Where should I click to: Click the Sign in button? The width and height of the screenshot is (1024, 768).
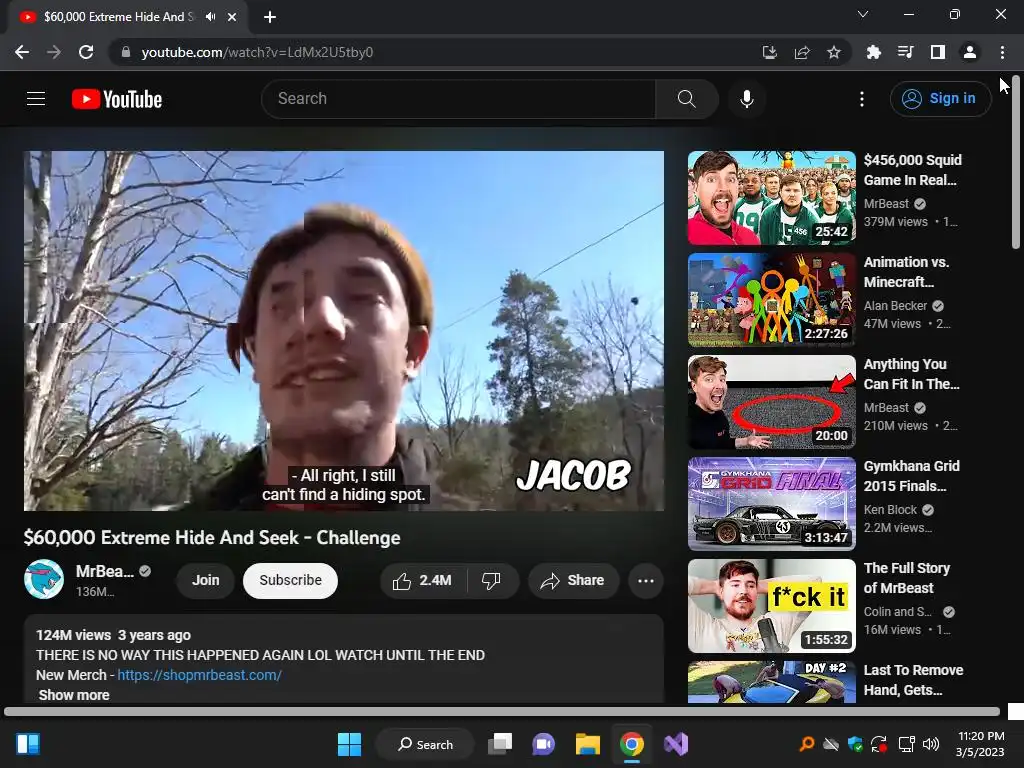pos(940,99)
